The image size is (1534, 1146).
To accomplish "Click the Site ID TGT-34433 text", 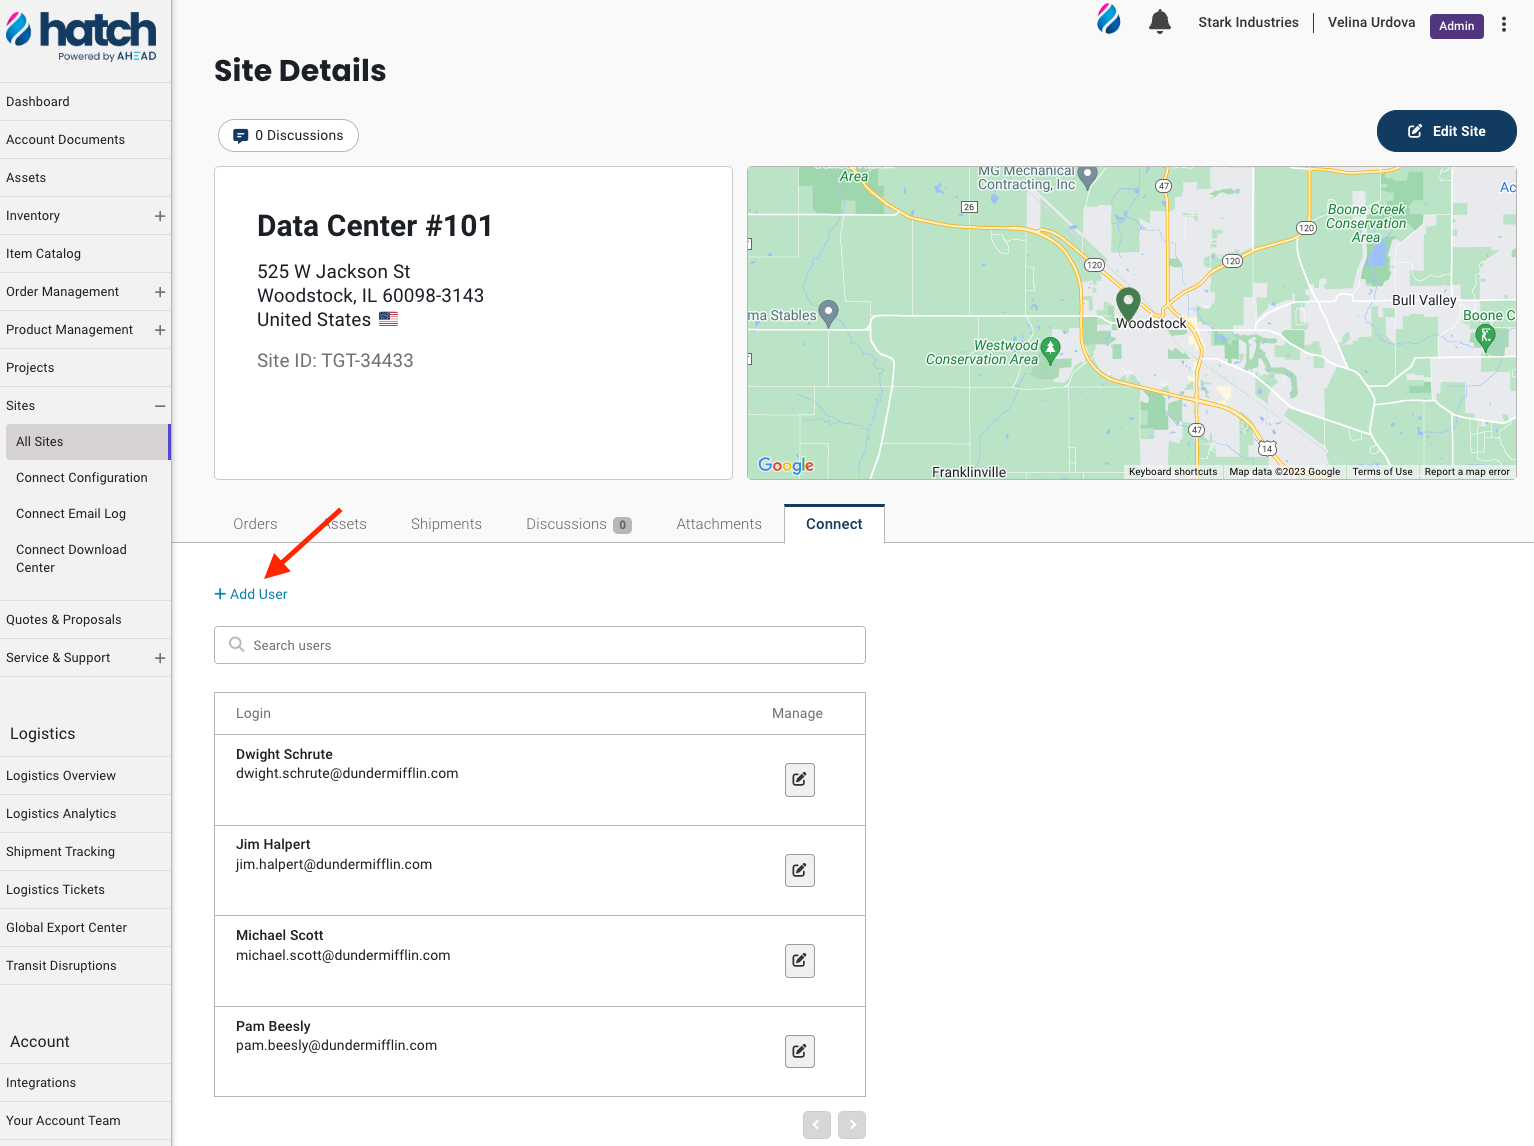I will point(335,361).
